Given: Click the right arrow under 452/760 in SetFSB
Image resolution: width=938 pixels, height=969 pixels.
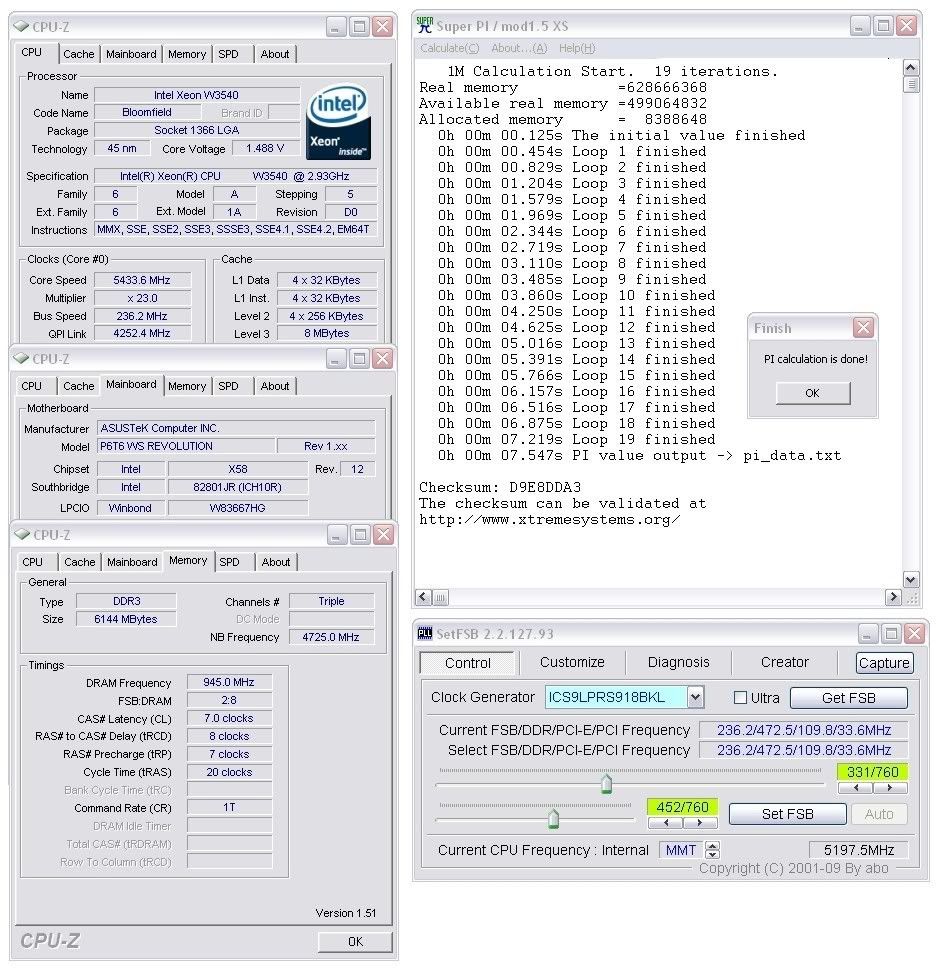Looking at the screenshot, I should [700, 823].
